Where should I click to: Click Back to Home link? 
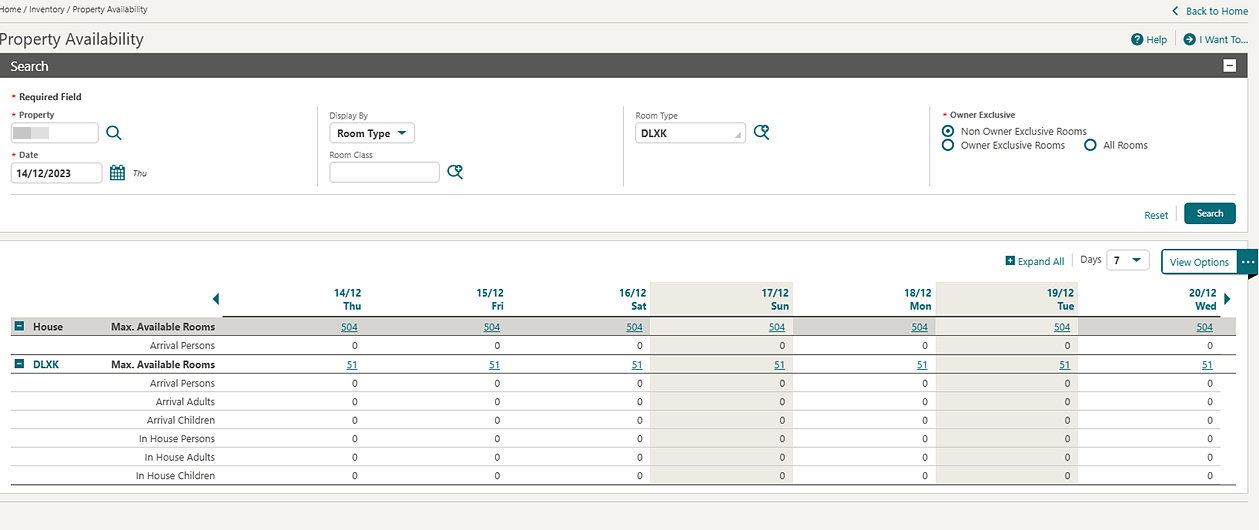(x=1216, y=11)
